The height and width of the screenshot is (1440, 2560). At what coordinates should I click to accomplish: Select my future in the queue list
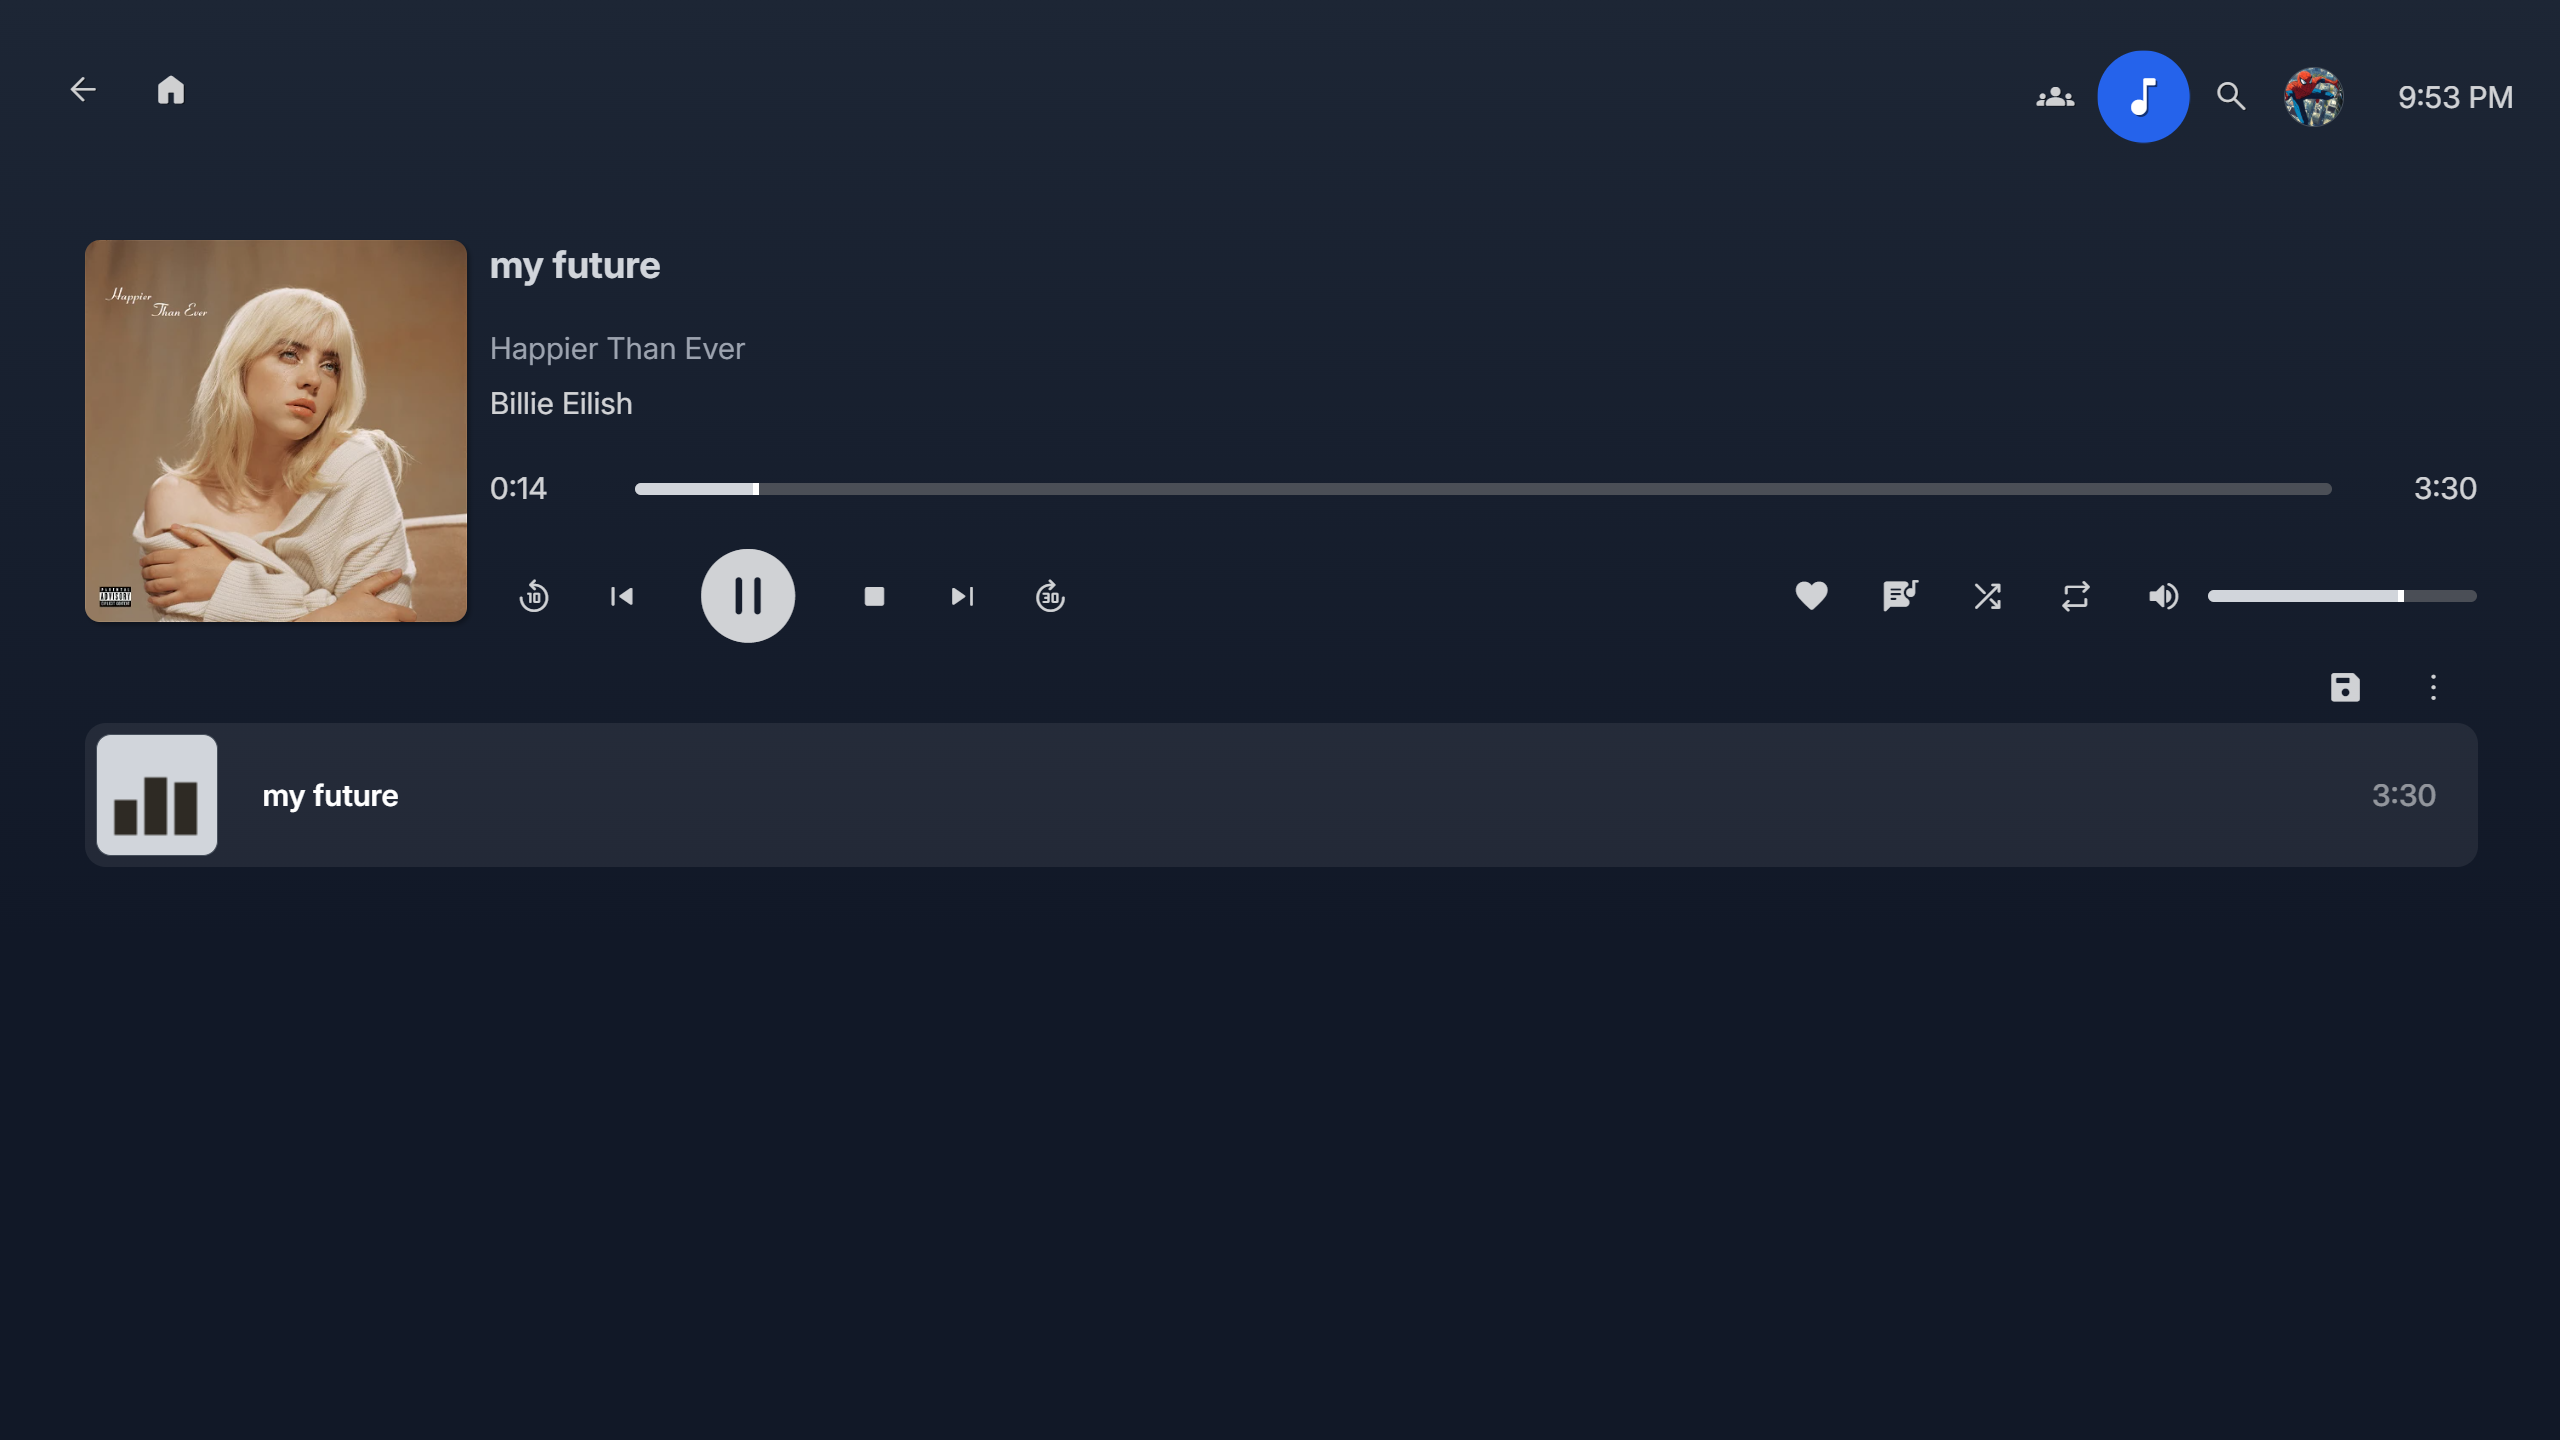(x=1281, y=795)
